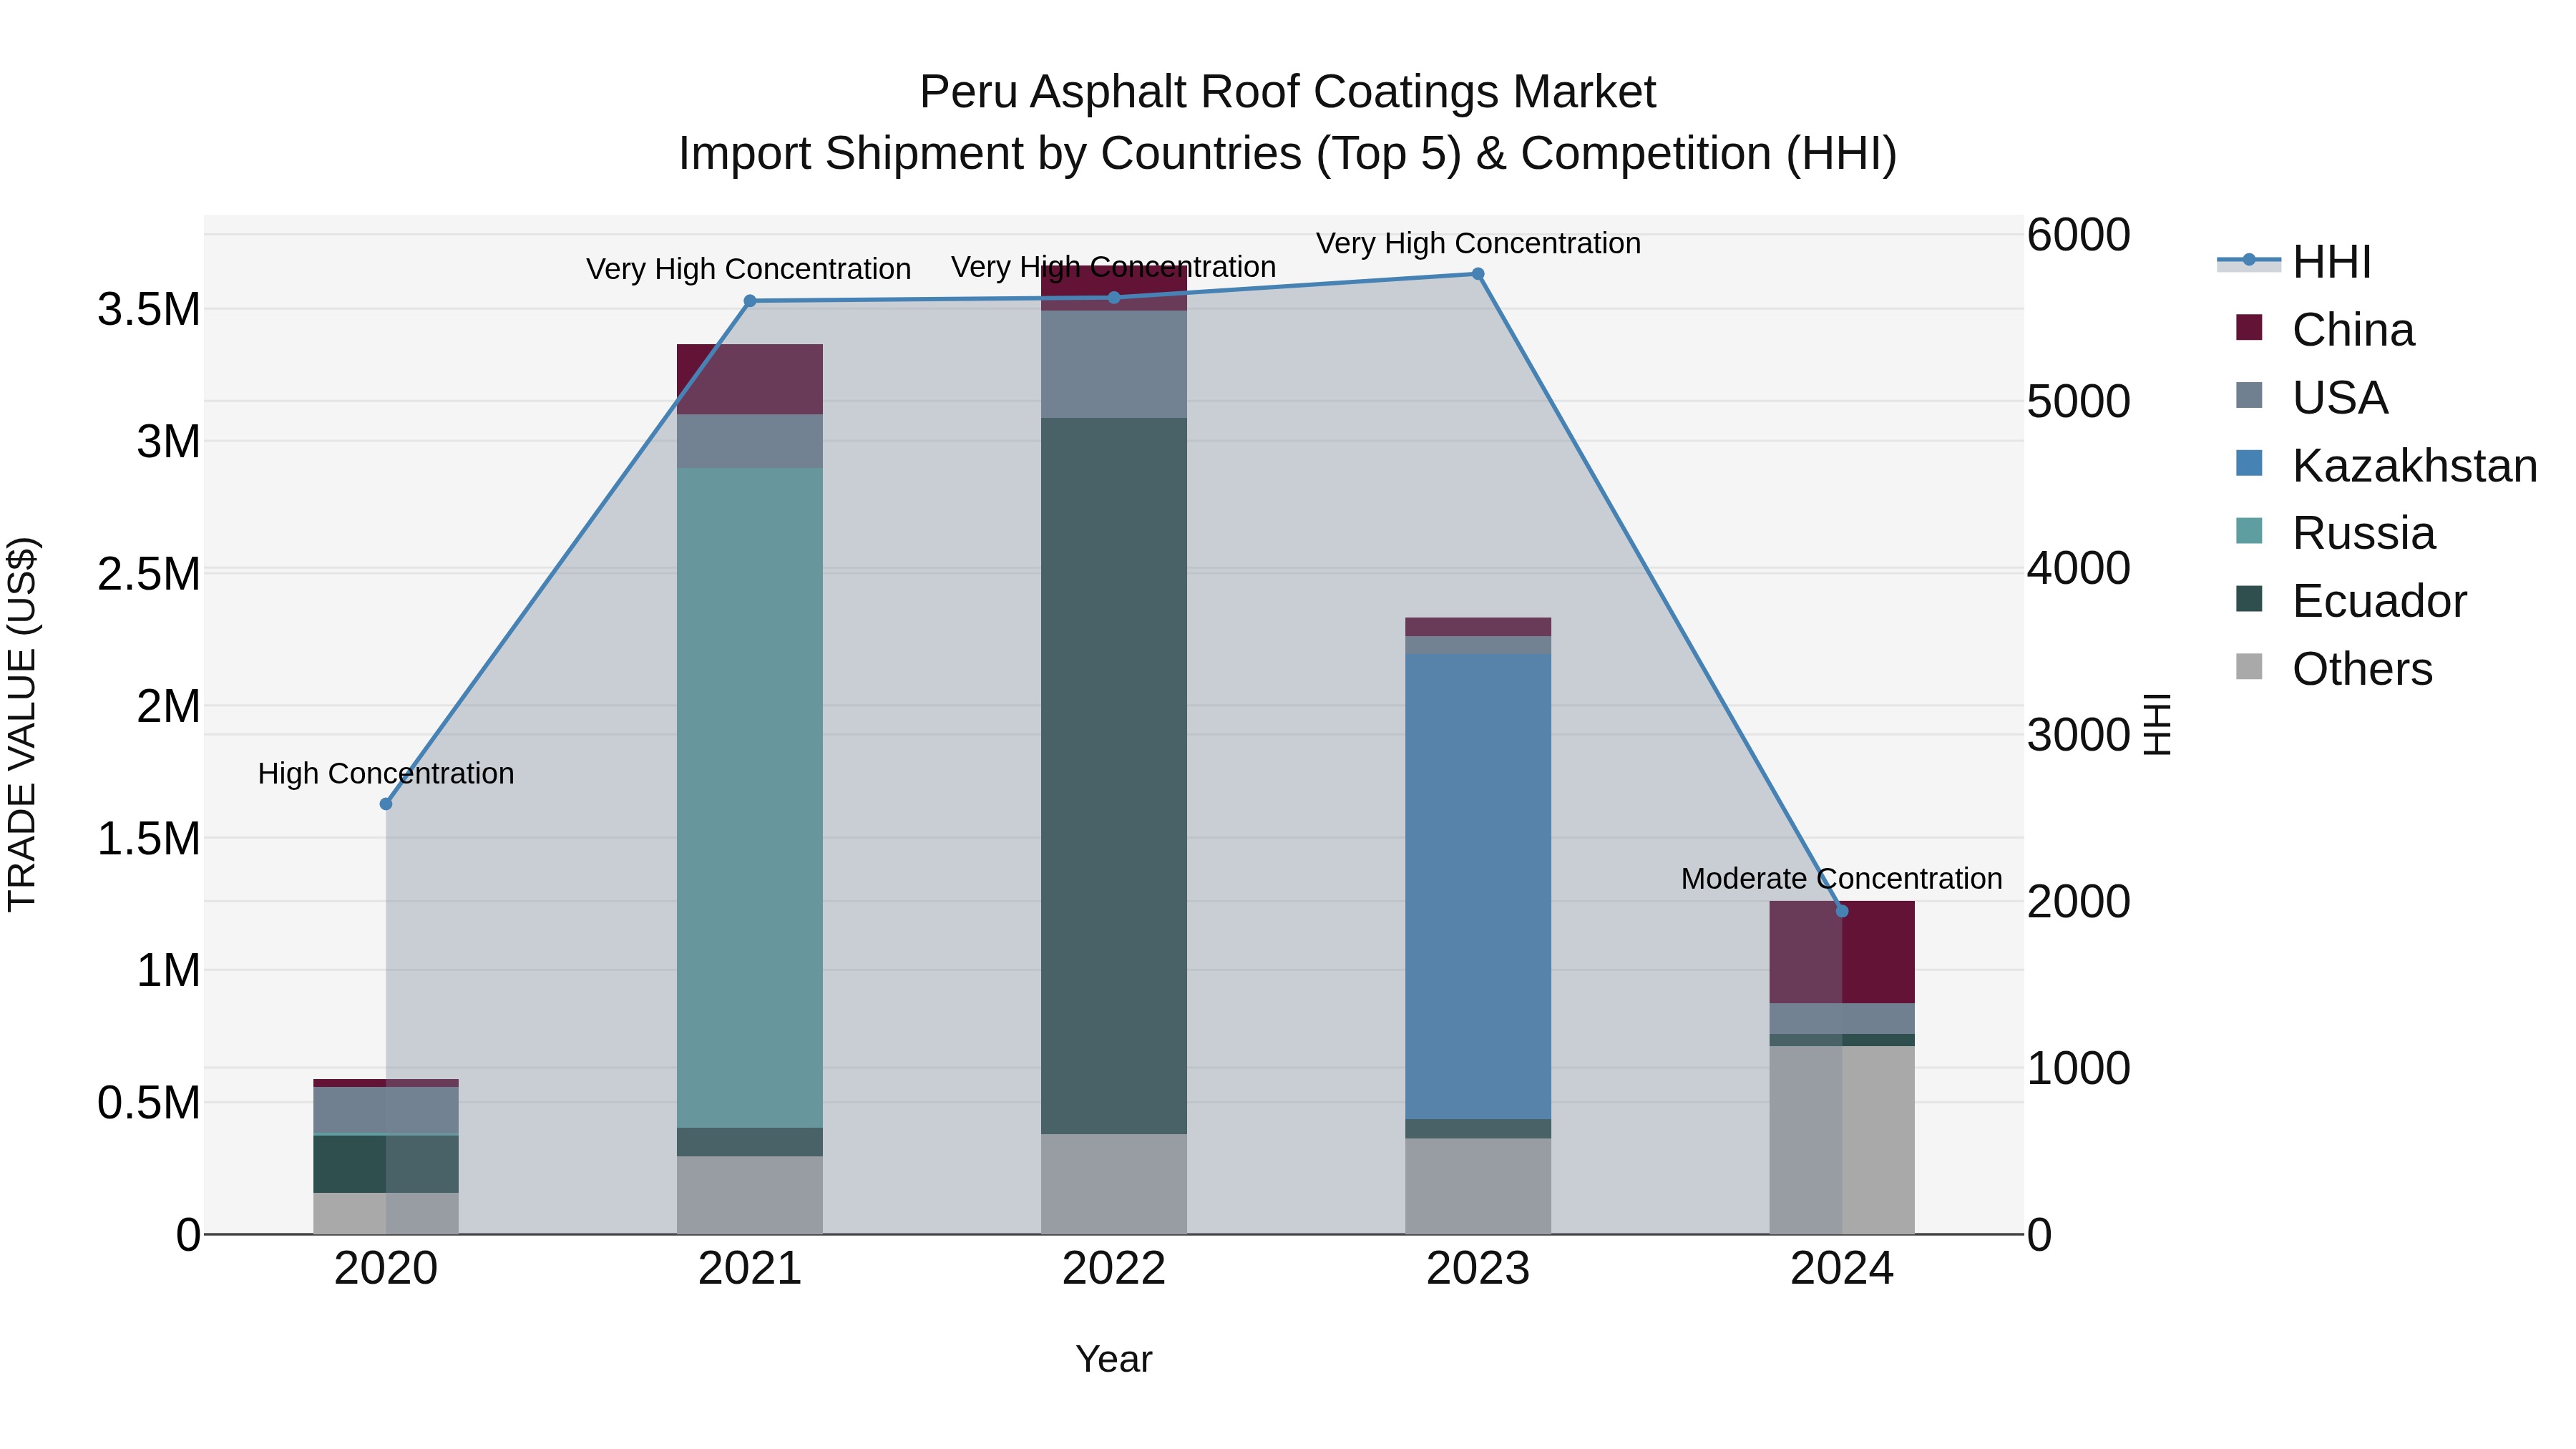Select the China segment in 2021 bar

[750, 379]
